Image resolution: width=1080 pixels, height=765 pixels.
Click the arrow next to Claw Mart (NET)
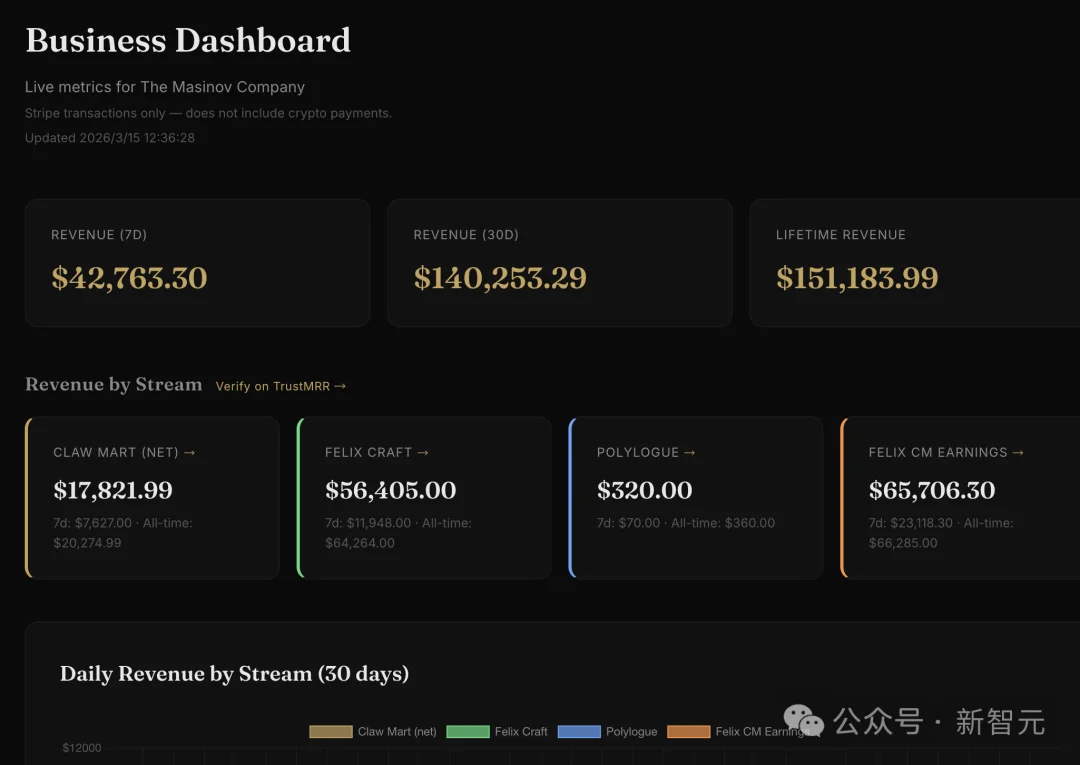(x=190, y=453)
